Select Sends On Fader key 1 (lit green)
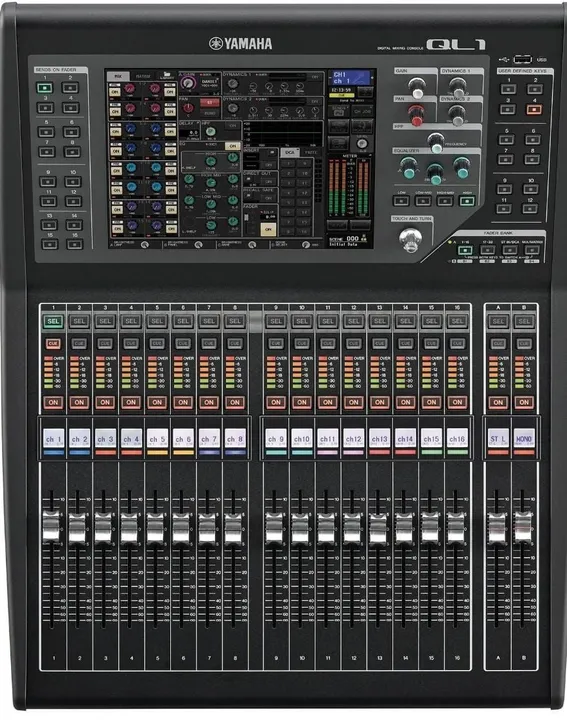Image resolution: width=567 pixels, height=720 pixels. pyautogui.click(x=45, y=88)
